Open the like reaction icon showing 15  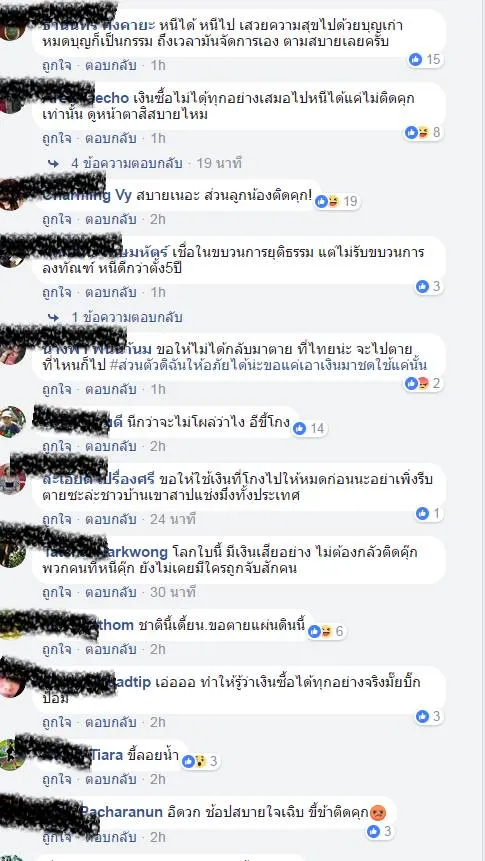(x=426, y=59)
